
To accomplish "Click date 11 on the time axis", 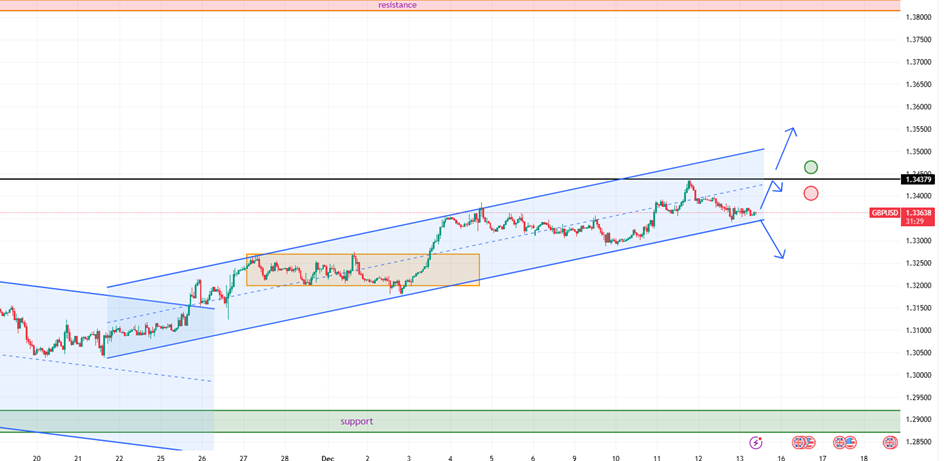I will pyautogui.click(x=657, y=456).
